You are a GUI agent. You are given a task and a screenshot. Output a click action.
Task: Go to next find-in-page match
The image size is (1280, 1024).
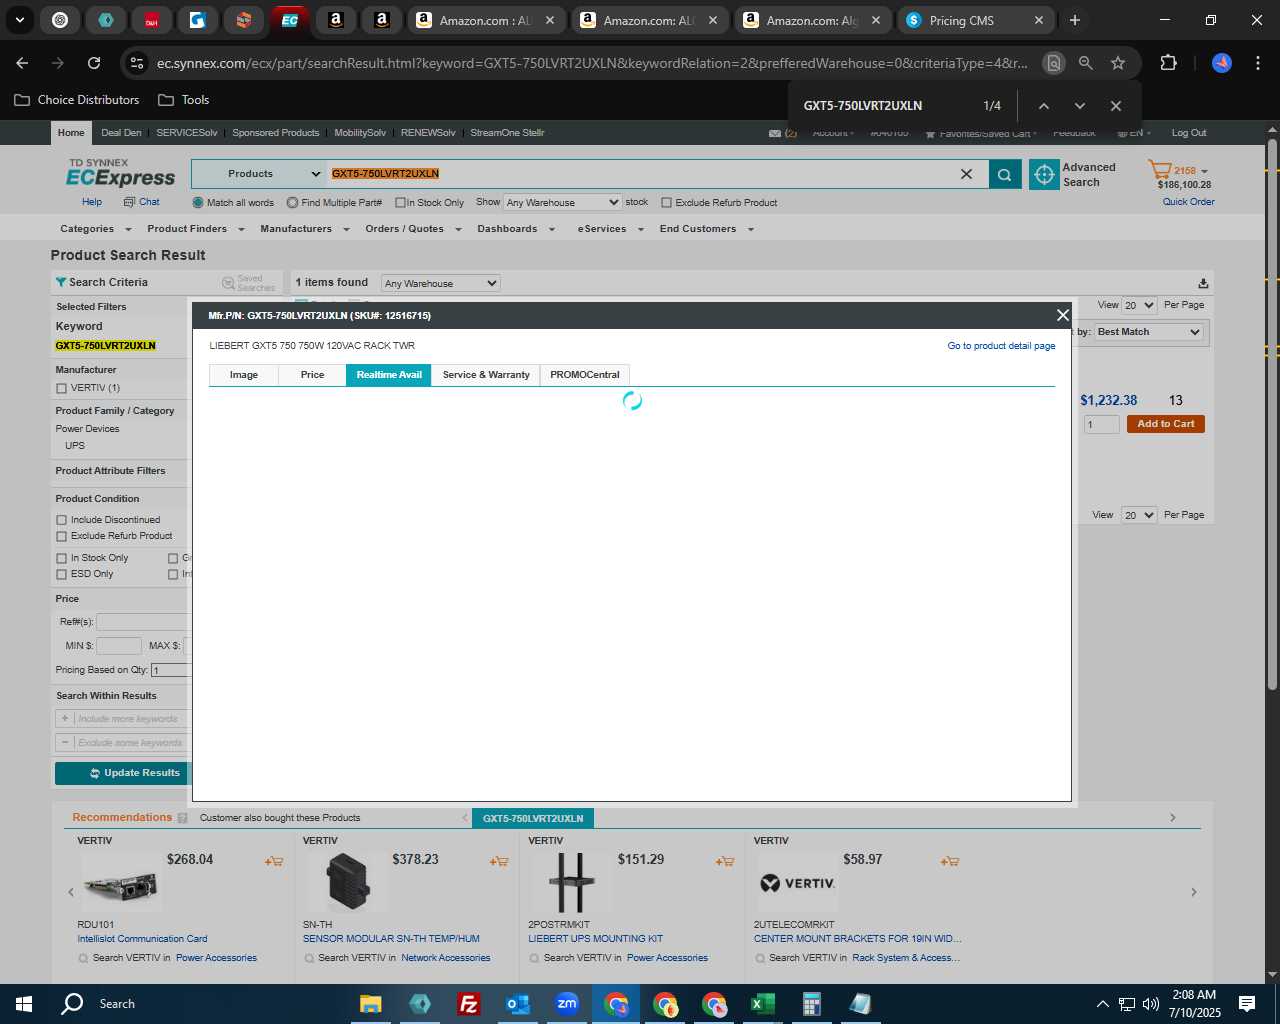[1079, 106]
